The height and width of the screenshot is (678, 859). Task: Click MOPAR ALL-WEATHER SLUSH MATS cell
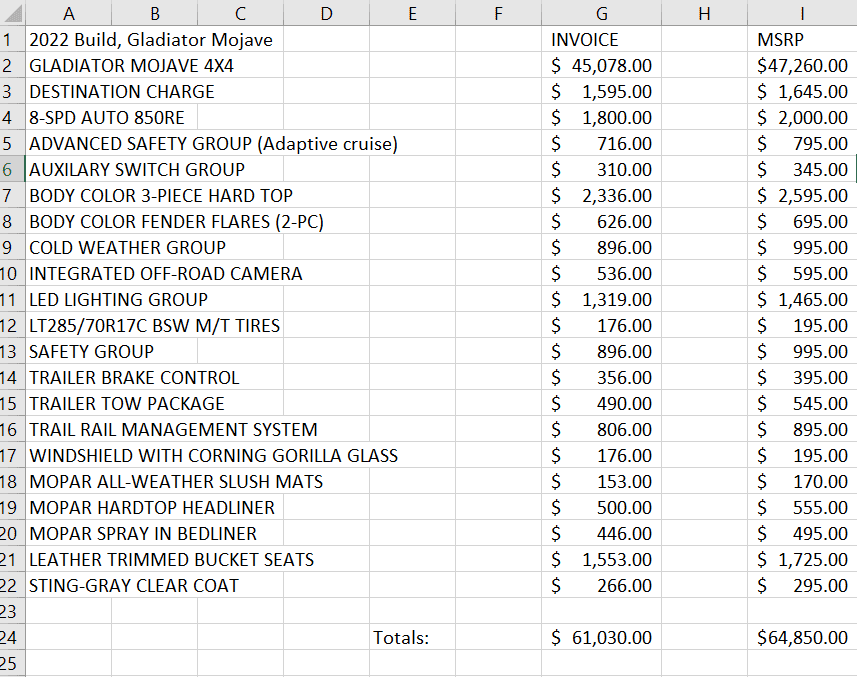click(176, 481)
